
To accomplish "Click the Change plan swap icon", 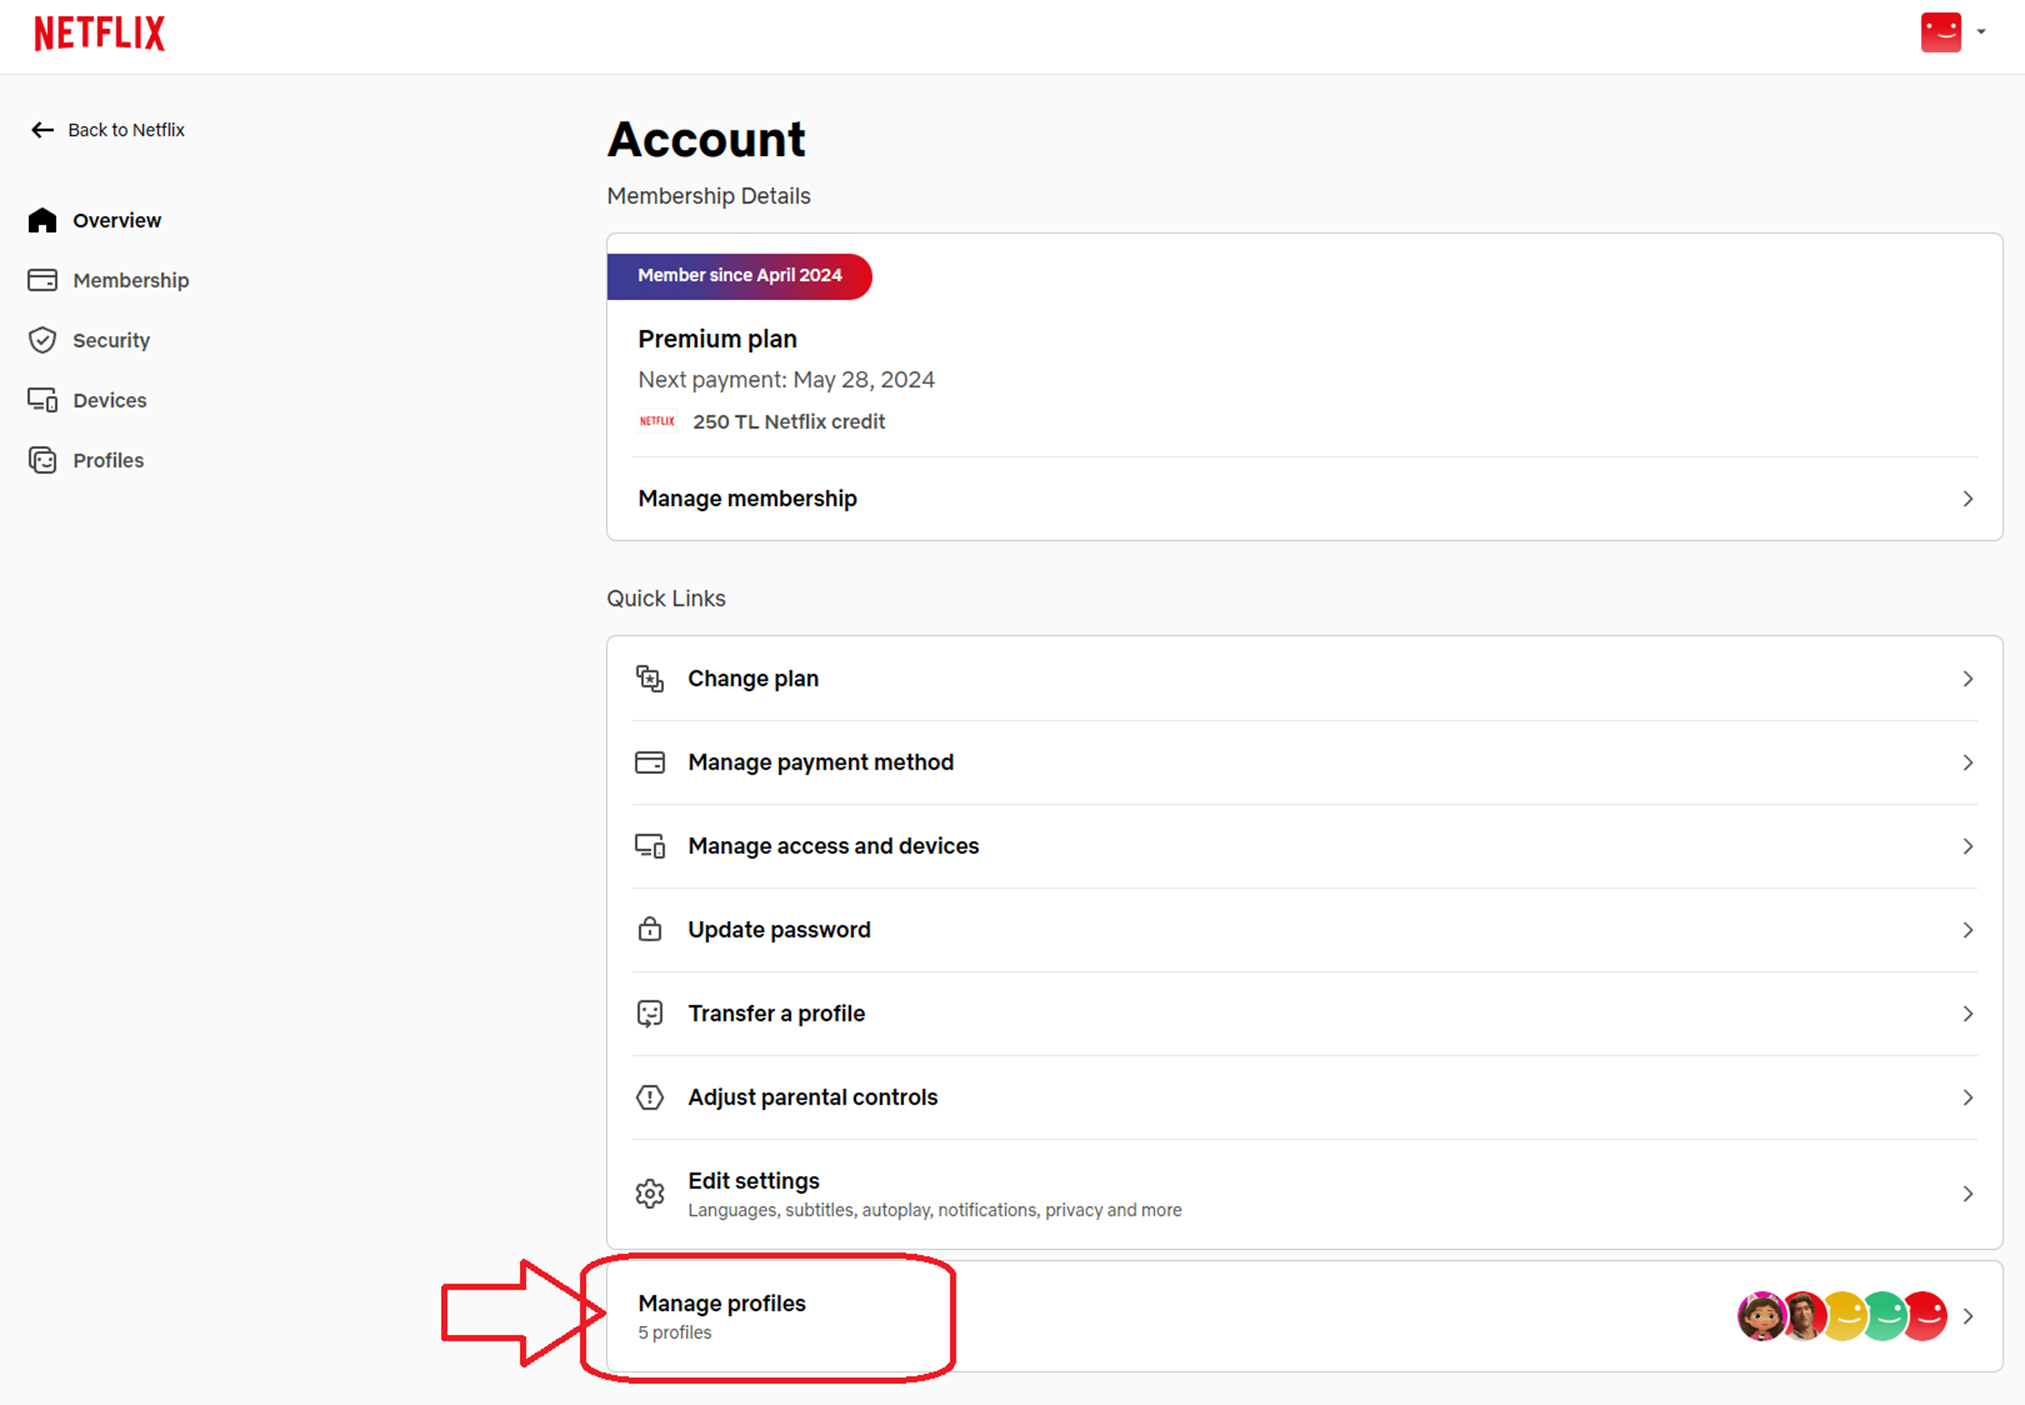I will point(650,679).
